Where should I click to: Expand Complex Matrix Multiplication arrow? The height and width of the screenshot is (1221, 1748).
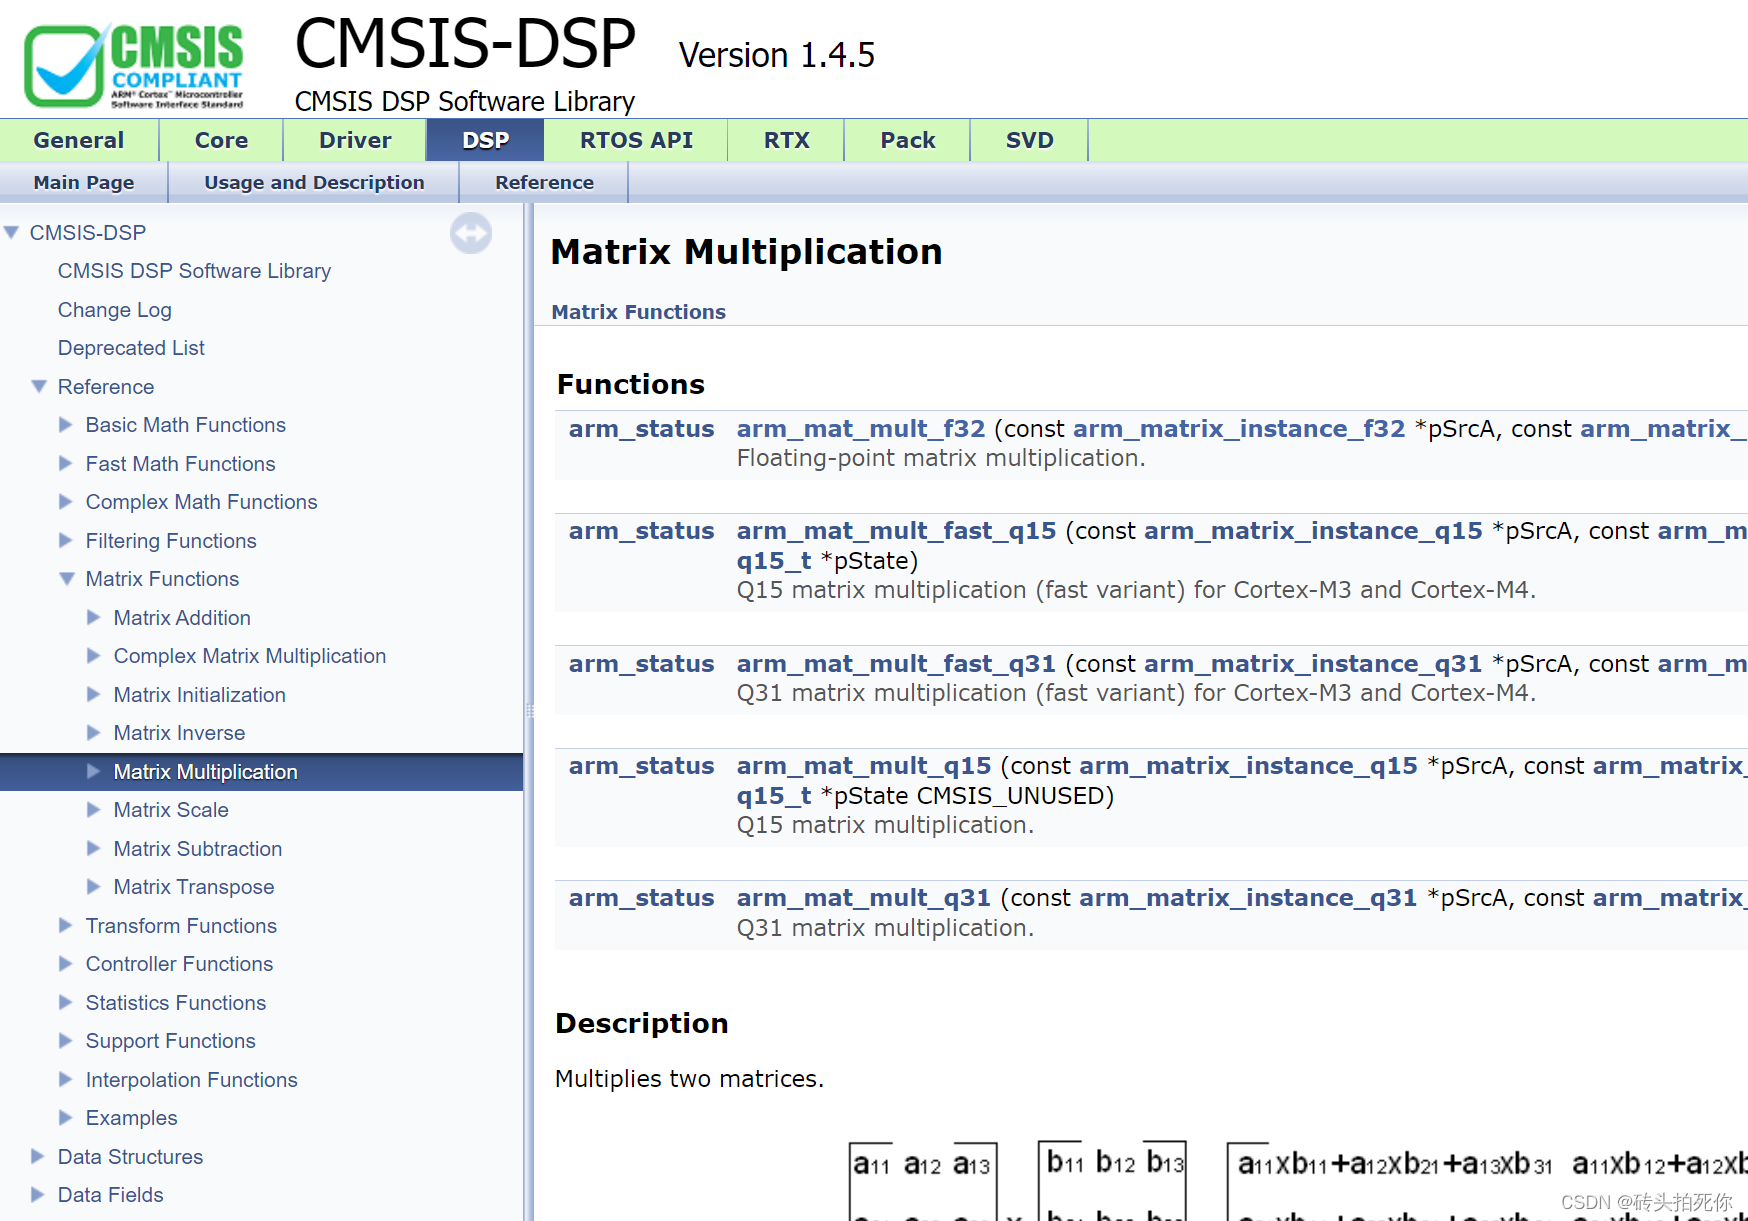tap(94, 655)
